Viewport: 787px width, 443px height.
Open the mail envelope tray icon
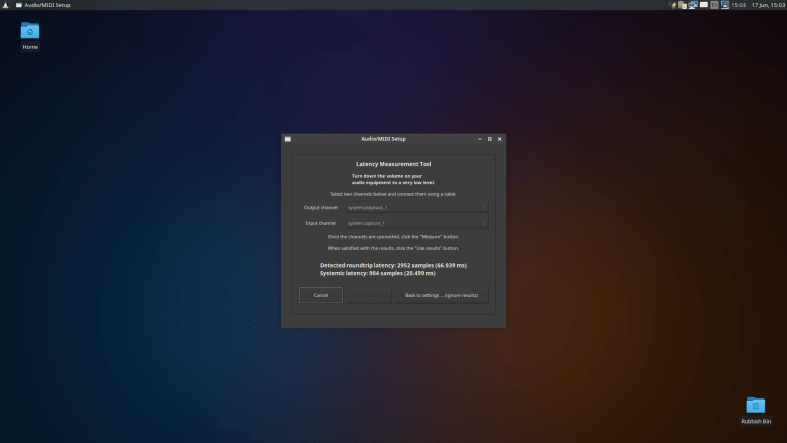704,5
